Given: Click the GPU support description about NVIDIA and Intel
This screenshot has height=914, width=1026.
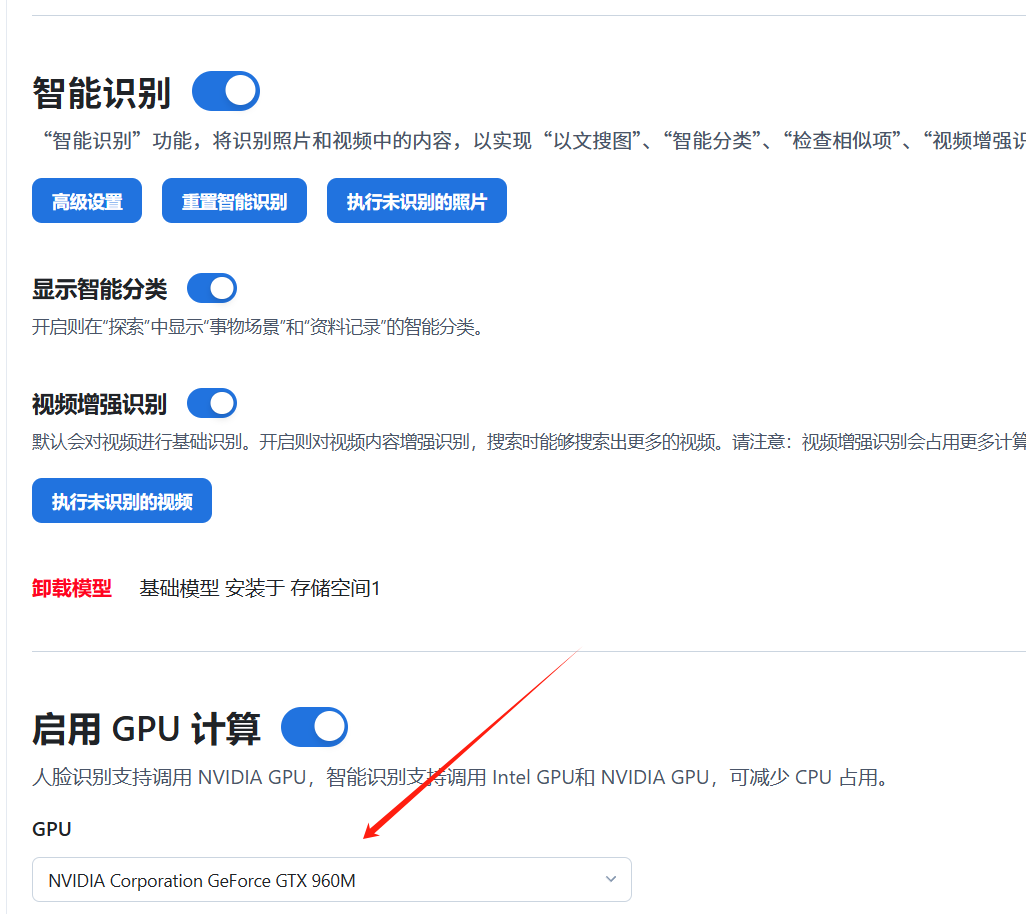Looking at the screenshot, I should (461, 777).
